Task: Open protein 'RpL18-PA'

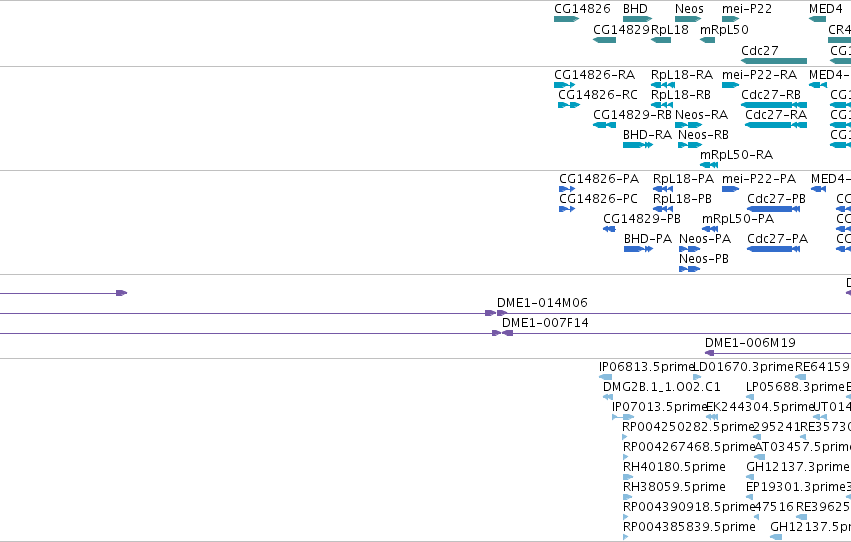Action: 683,178
